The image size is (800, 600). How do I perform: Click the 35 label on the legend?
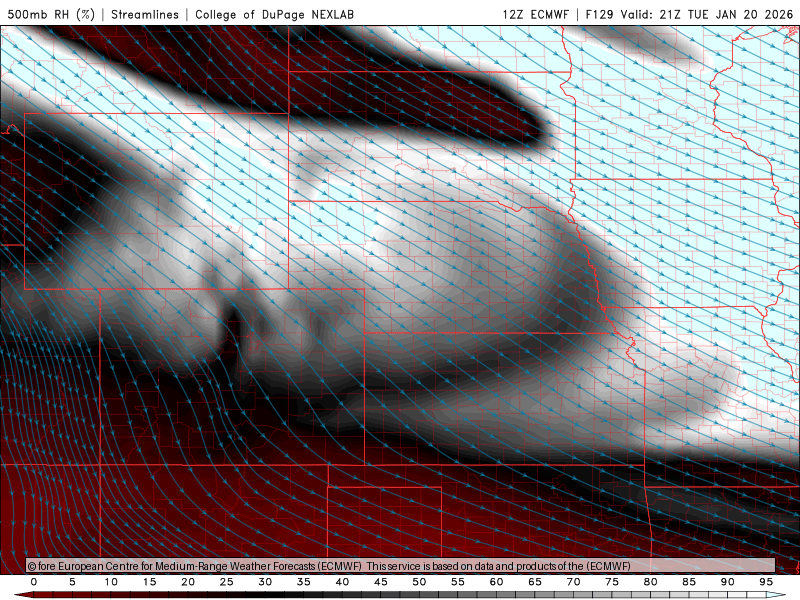click(304, 582)
